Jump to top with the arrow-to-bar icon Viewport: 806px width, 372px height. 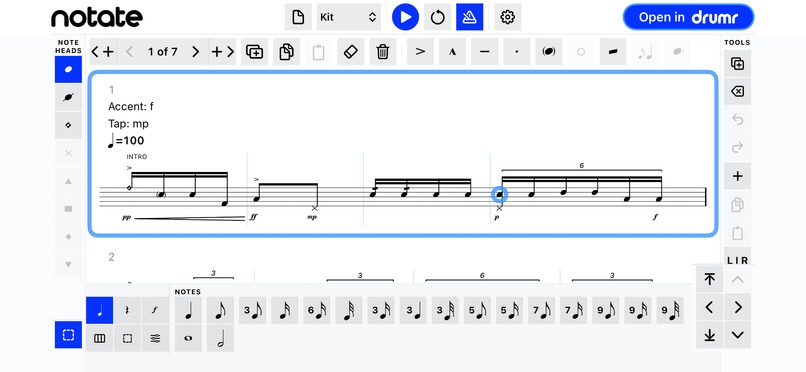709,279
